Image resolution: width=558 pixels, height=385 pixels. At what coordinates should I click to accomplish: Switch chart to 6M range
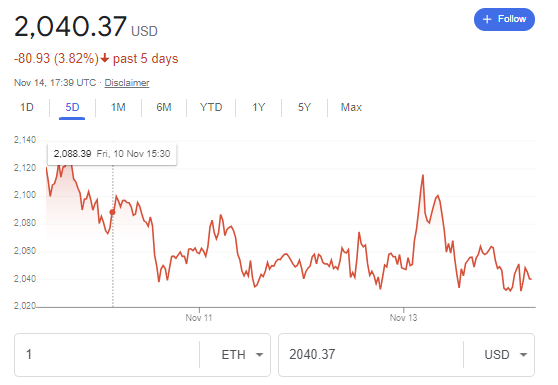(164, 107)
